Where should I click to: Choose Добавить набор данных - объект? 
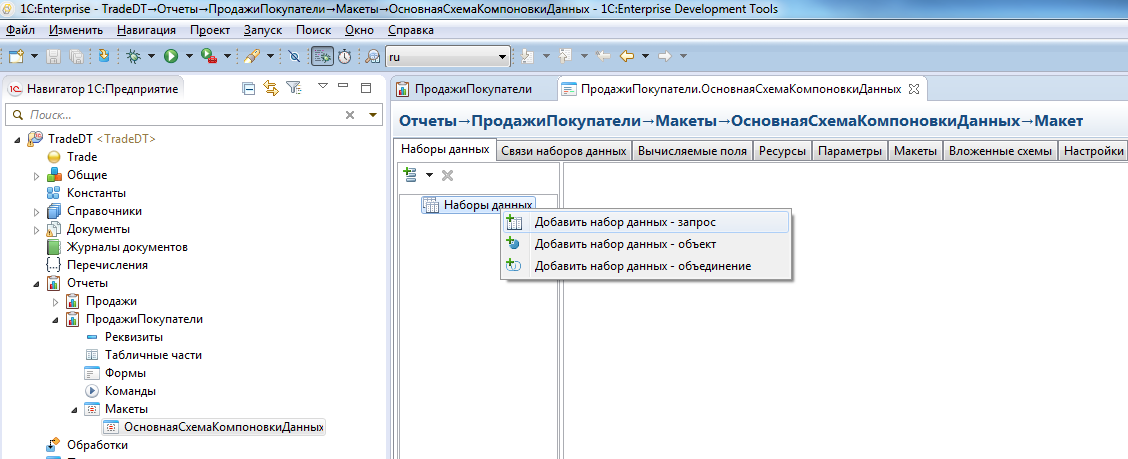click(646, 244)
